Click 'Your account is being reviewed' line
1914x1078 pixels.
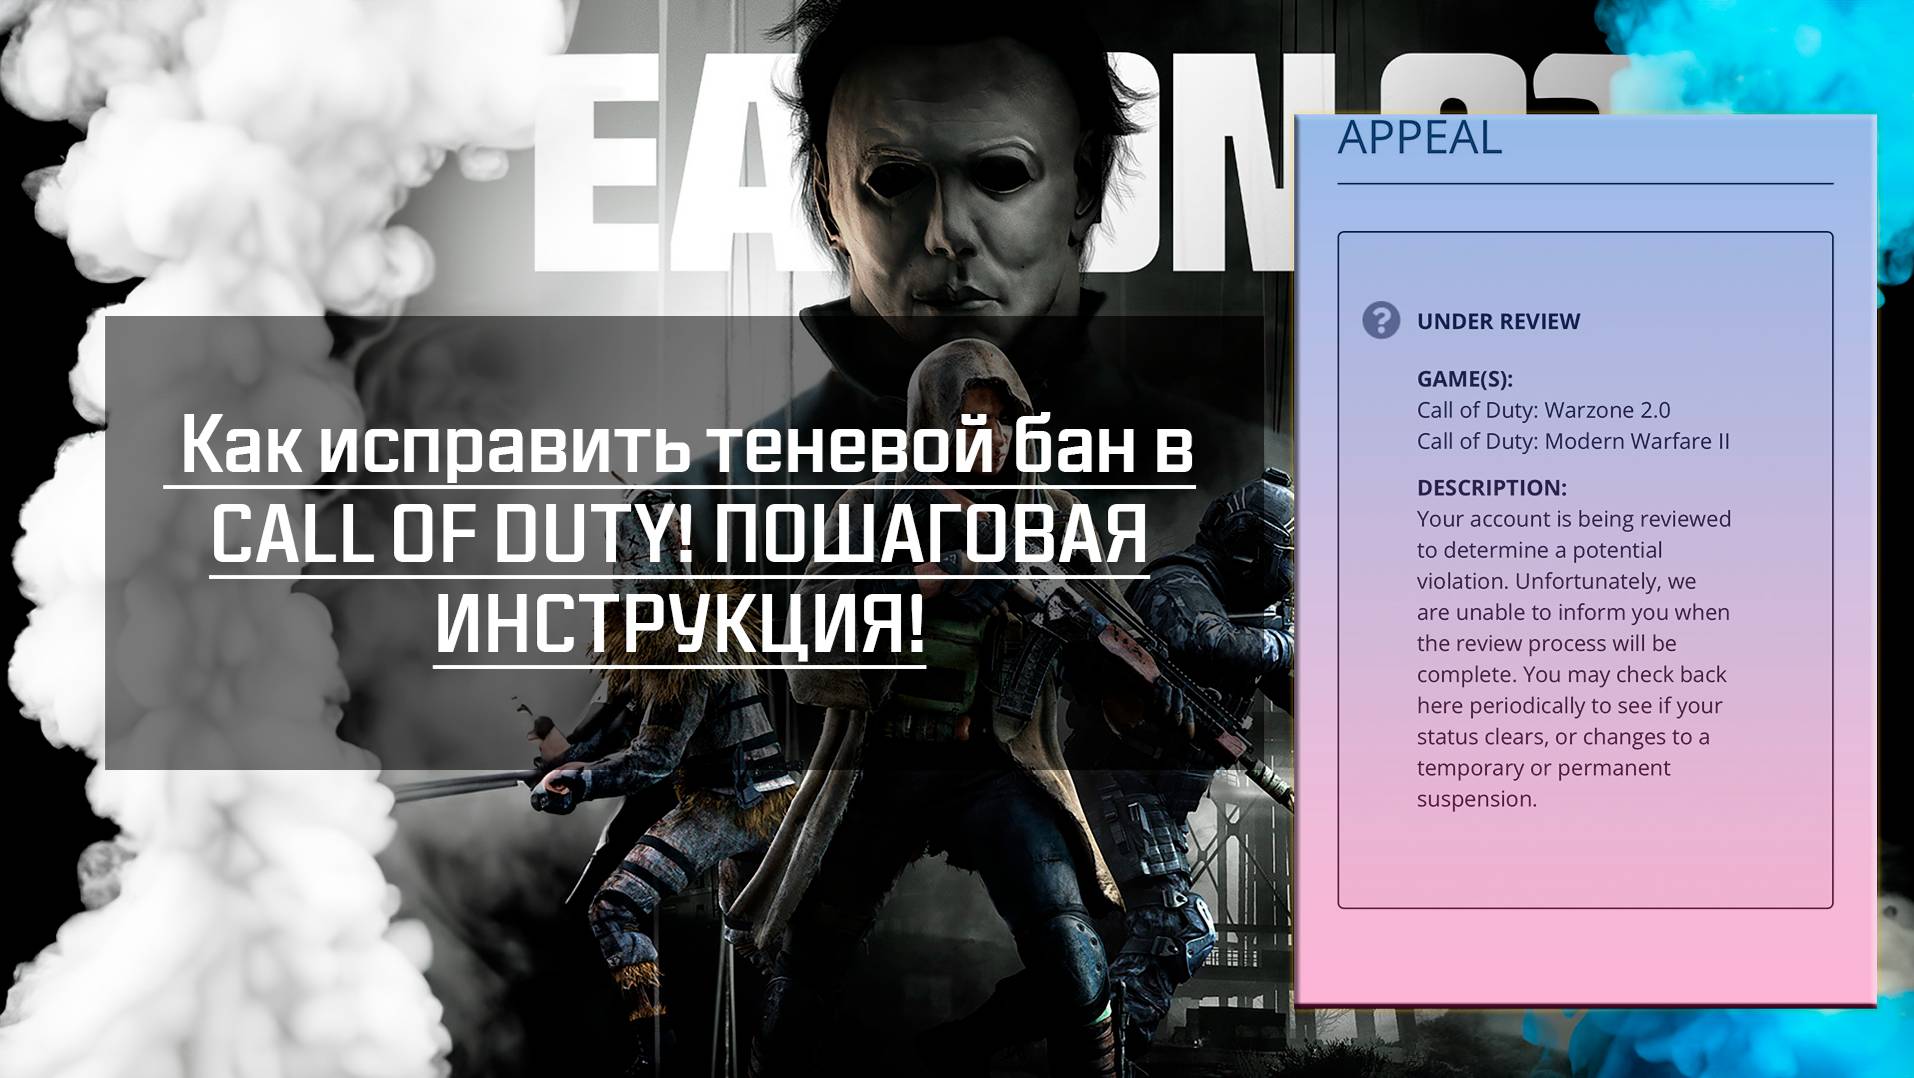point(1573,519)
